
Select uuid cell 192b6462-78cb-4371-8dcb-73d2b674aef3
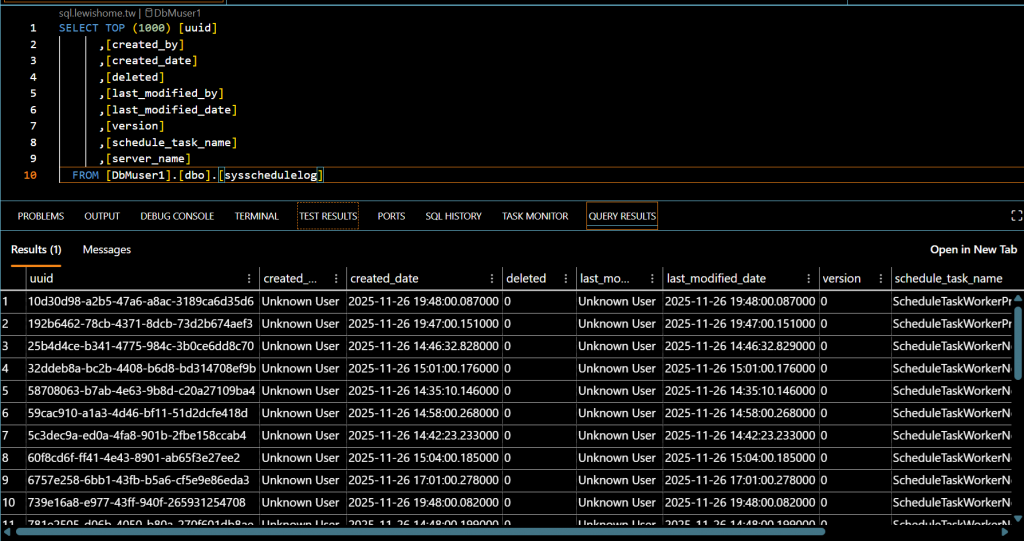point(140,323)
